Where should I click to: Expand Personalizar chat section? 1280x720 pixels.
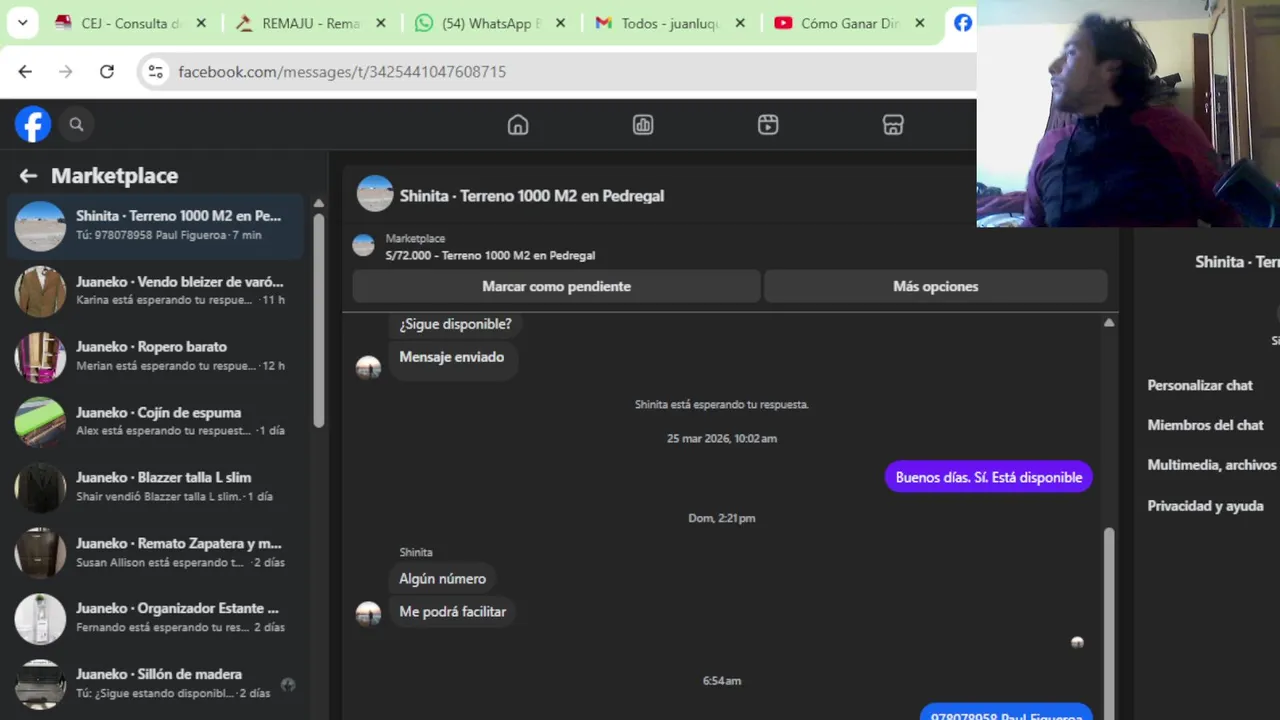pyautogui.click(x=1200, y=385)
